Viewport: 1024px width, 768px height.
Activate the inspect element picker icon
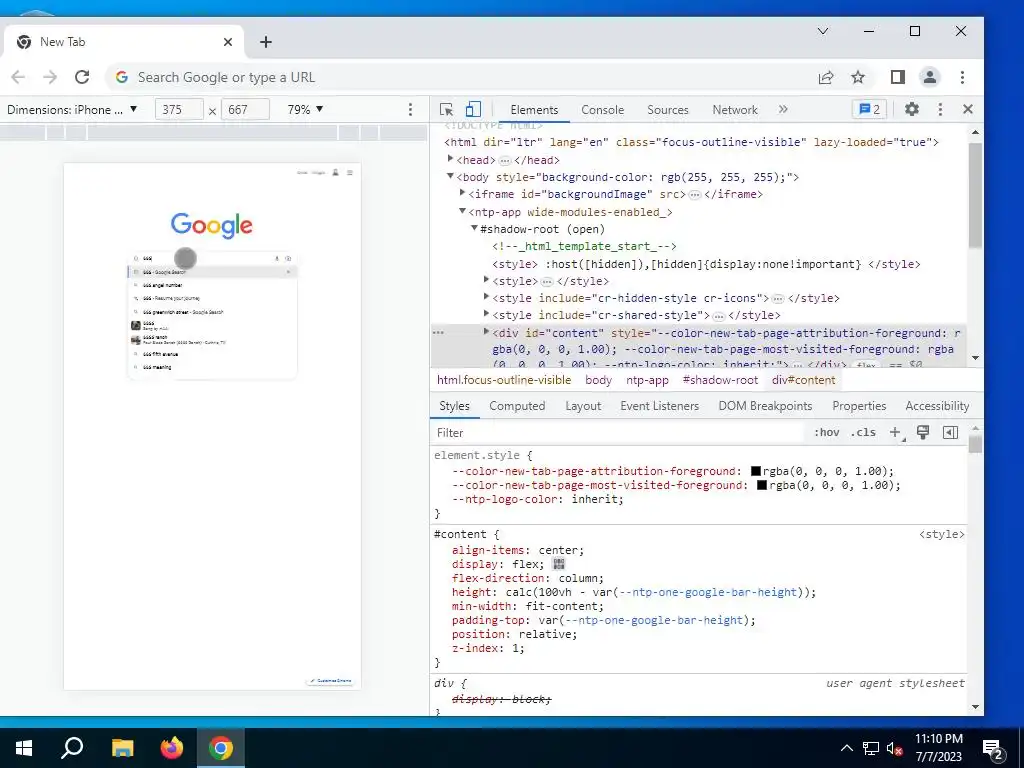(x=447, y=109)
